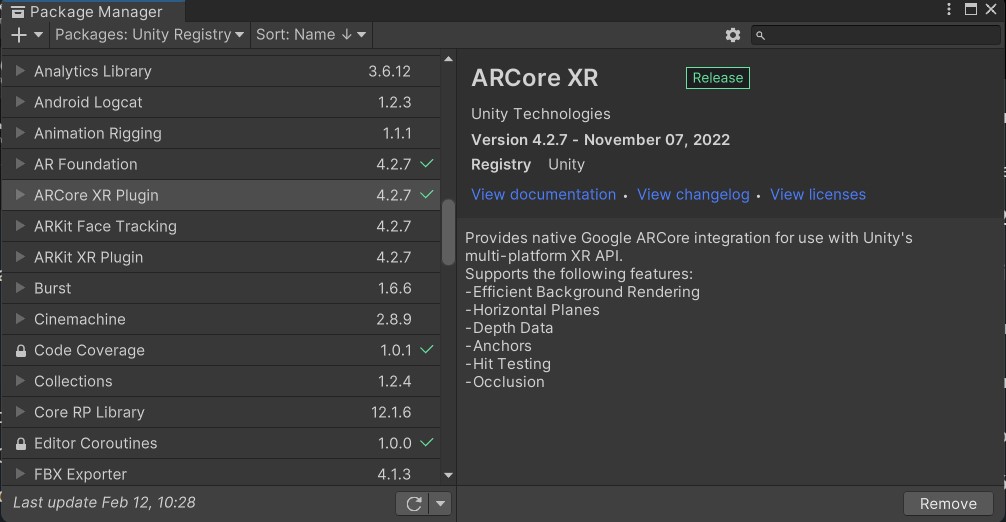
Task: Click the search magnifier icon
Action: click(760, 35)
